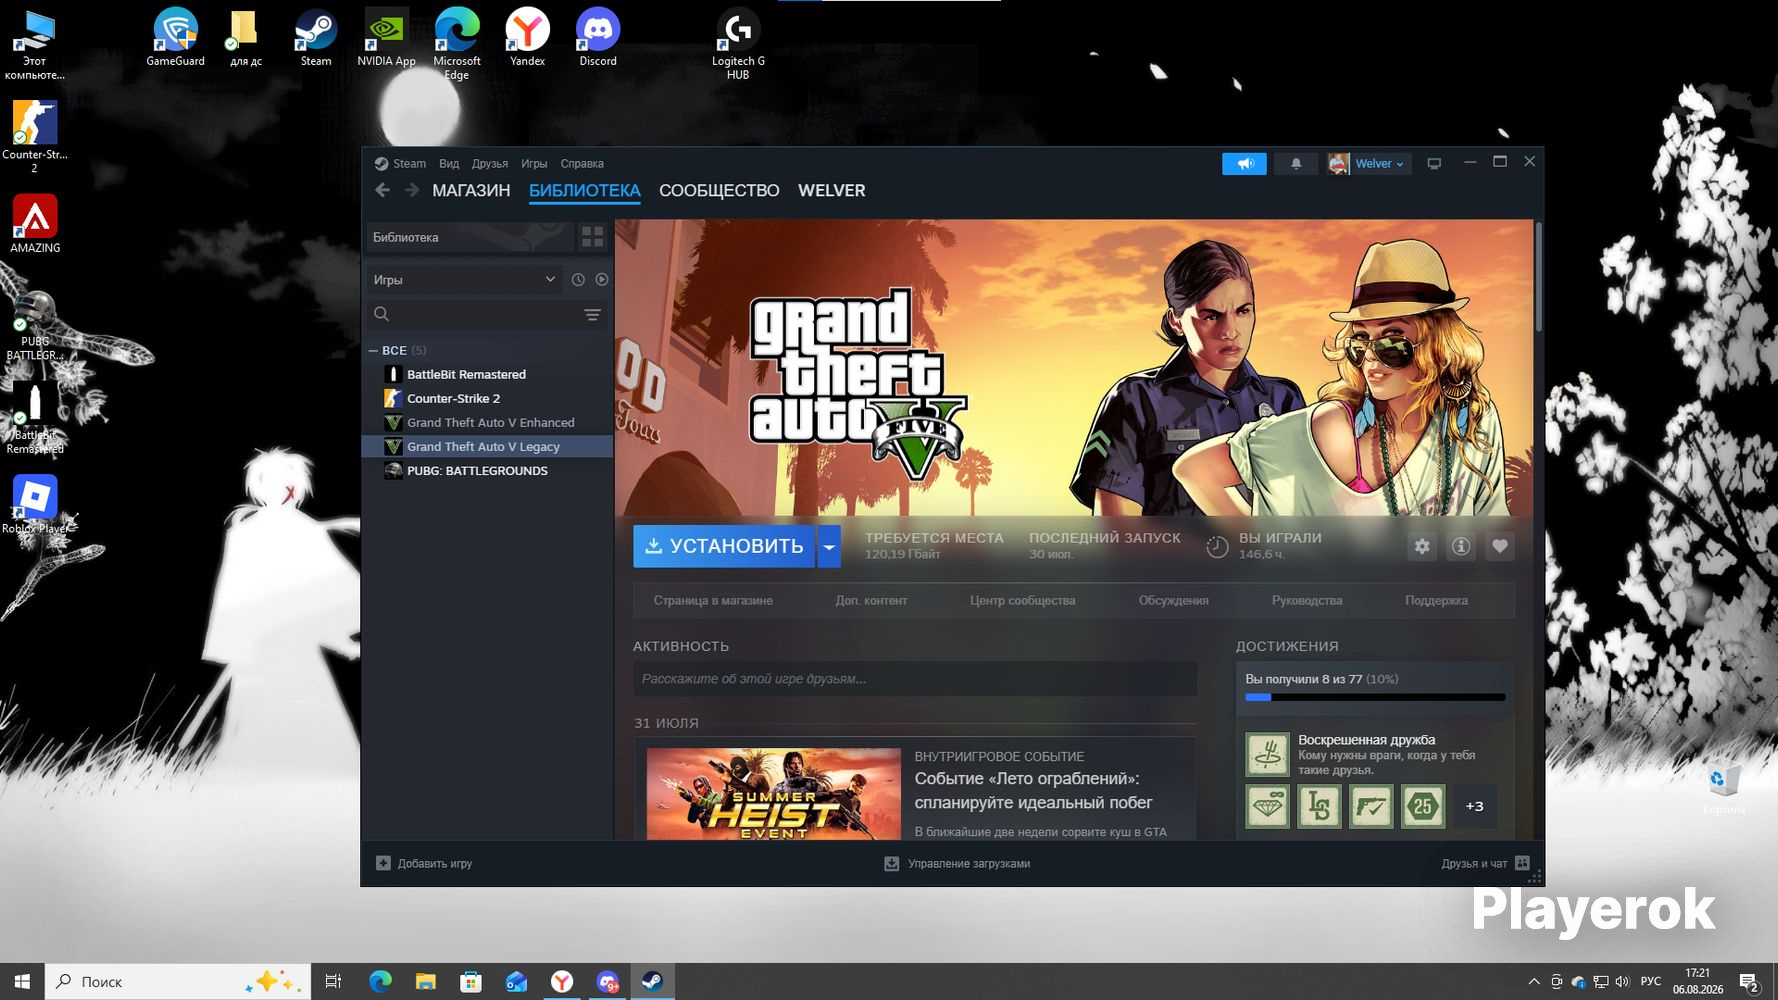Open the Steam menu
Image resolution: width=1778 pixels, height=1000 pixels.
(409, 164)
